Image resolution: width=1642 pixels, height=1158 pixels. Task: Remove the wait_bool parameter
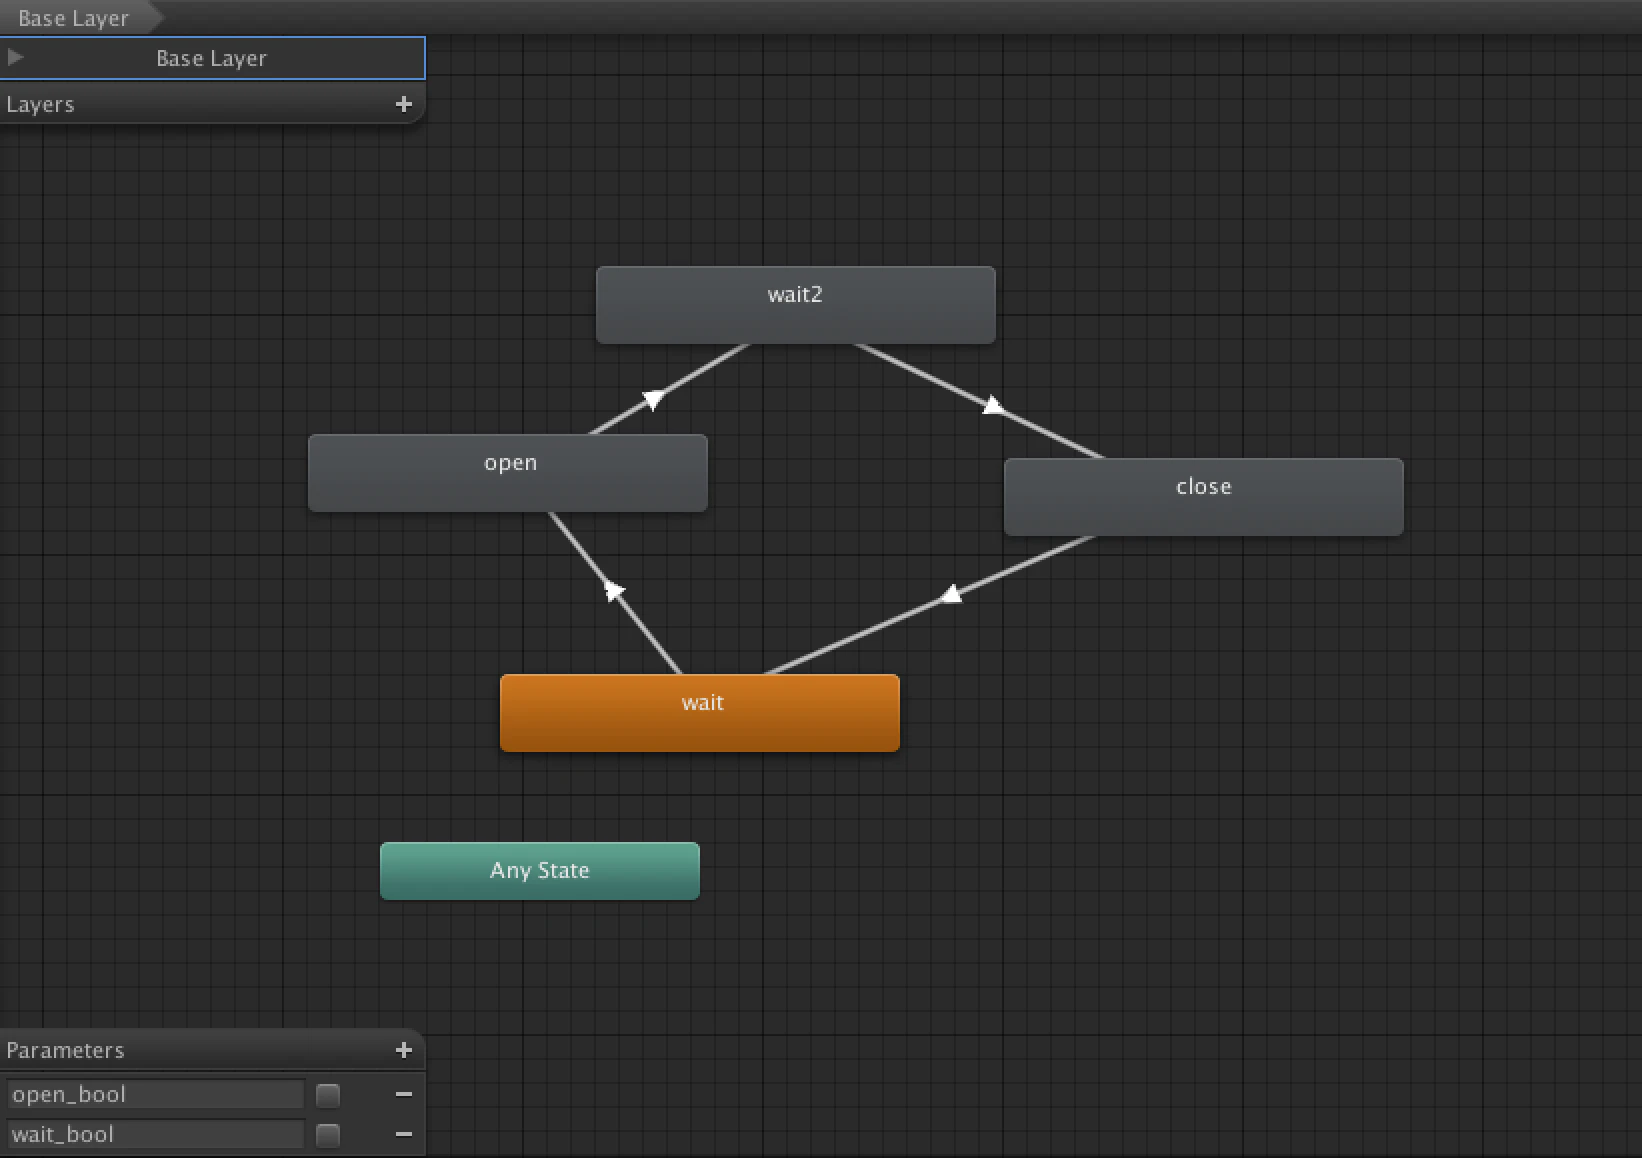coord(403,1134)
